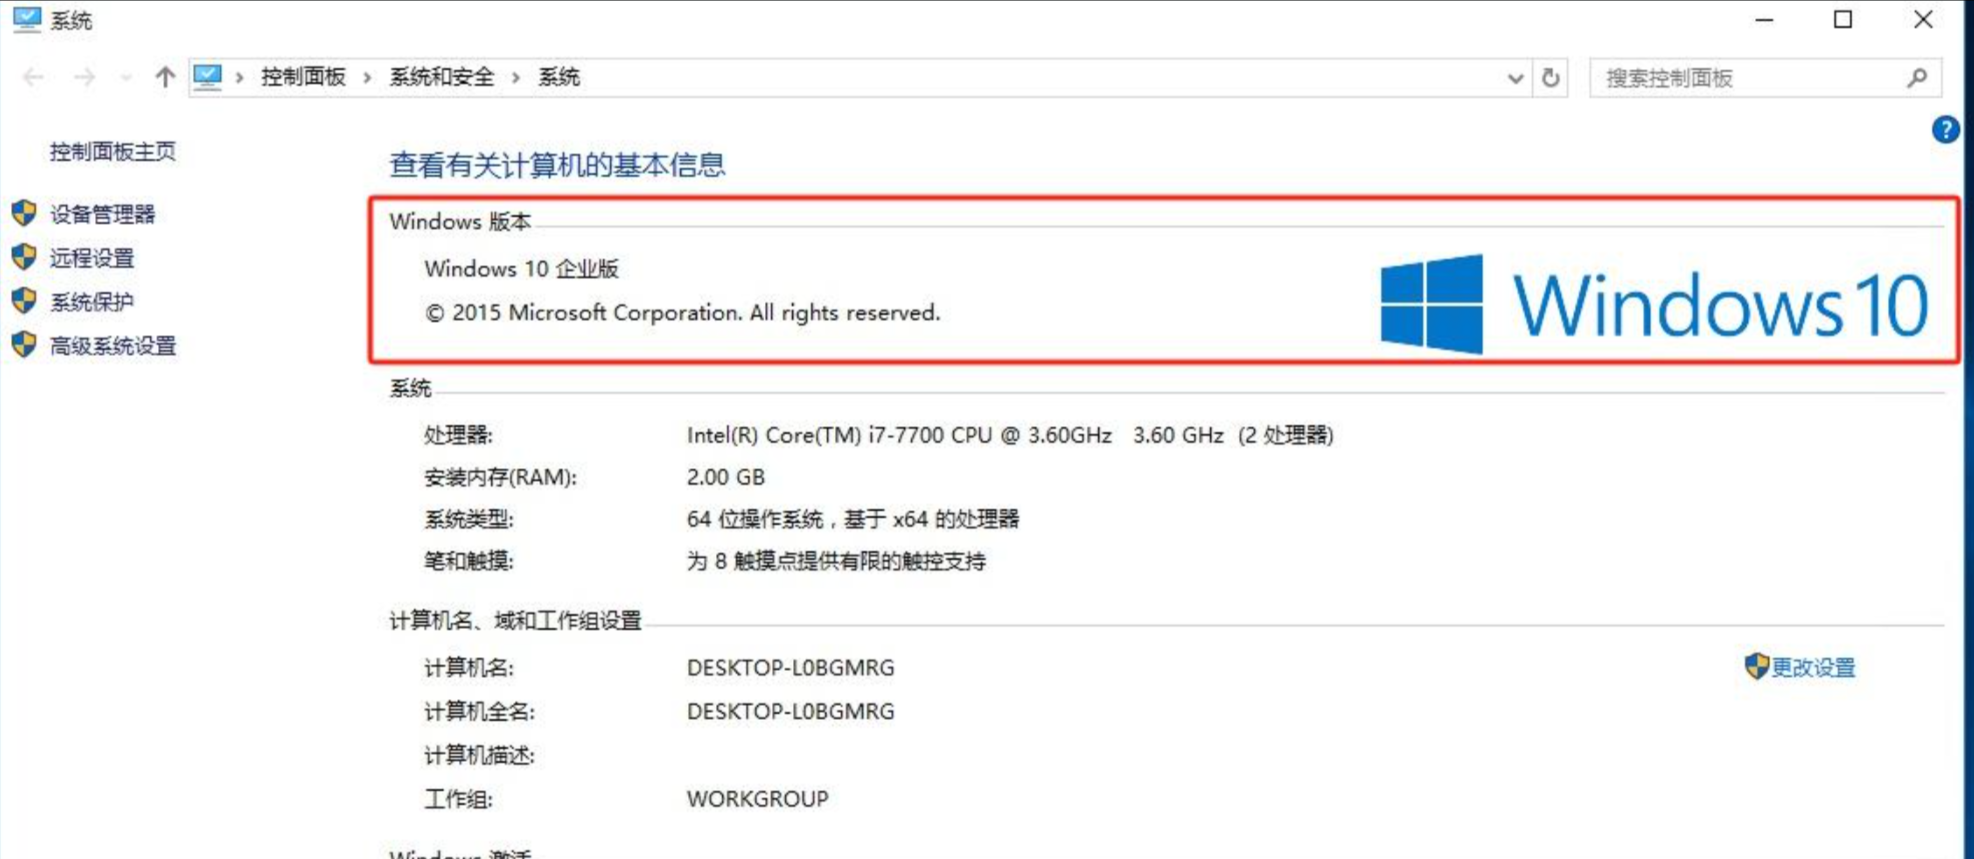Click the 更改设置 link
The height and width of the screenshot is (859, 1974).
[1814, 667]
